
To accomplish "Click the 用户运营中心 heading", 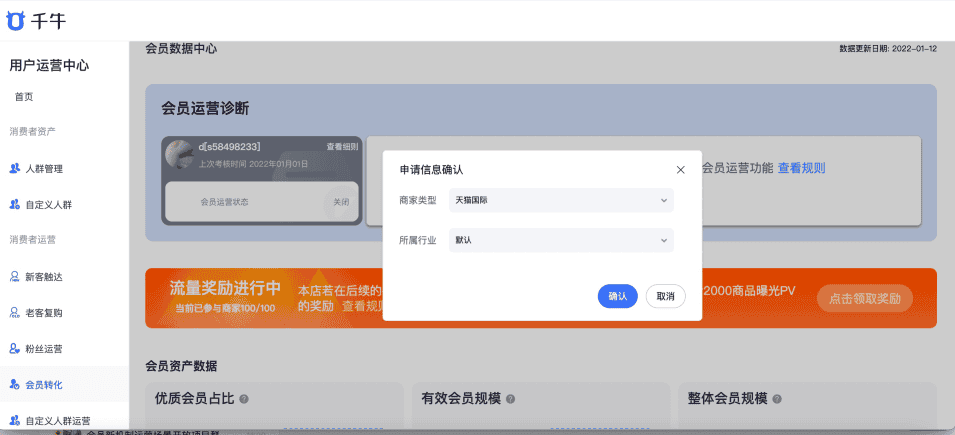I will click(49, 65).
